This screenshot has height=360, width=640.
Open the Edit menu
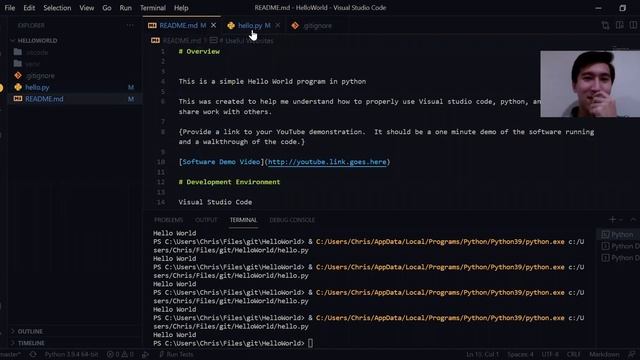tap(29, 8)
